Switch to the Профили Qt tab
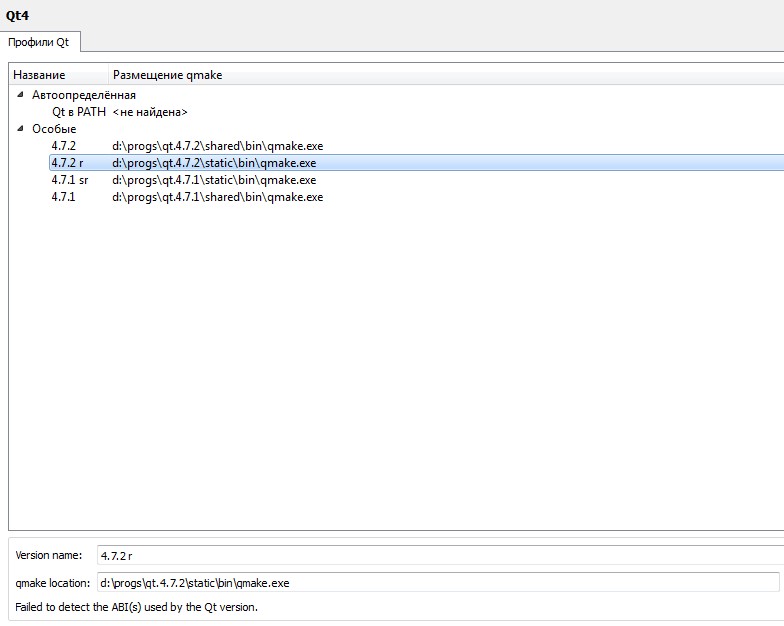Screen dimensions: 784x626 41,42
